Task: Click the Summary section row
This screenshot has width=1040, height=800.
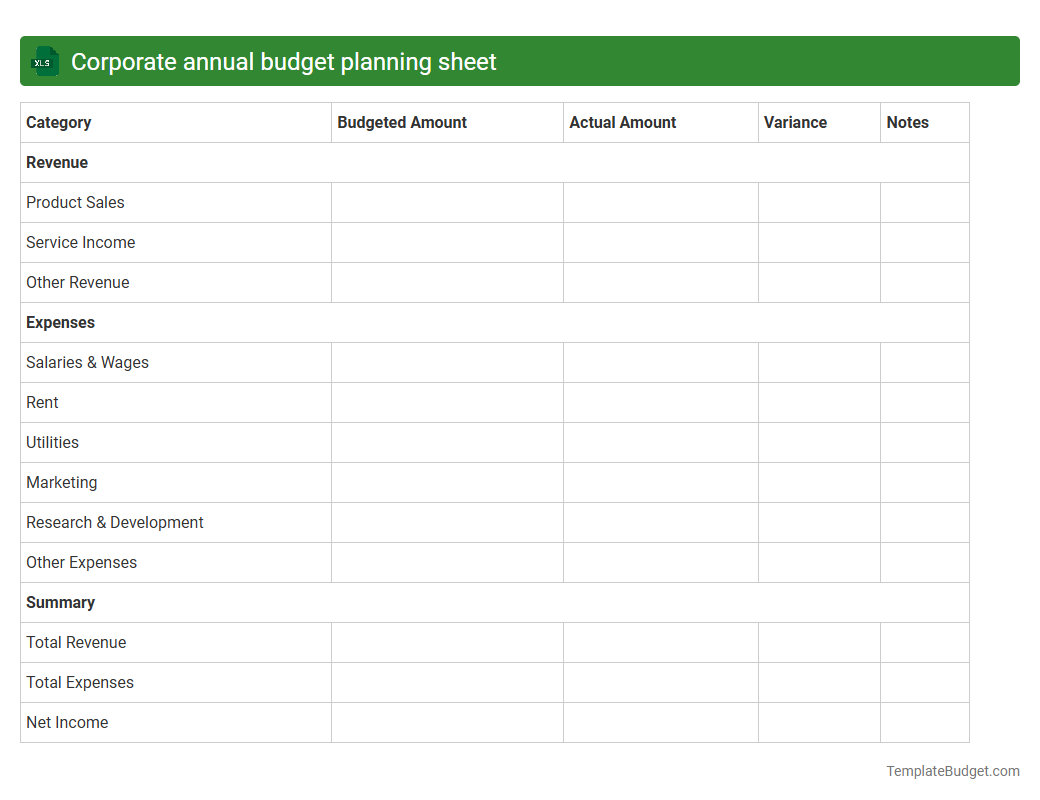Action: point(60,602)
